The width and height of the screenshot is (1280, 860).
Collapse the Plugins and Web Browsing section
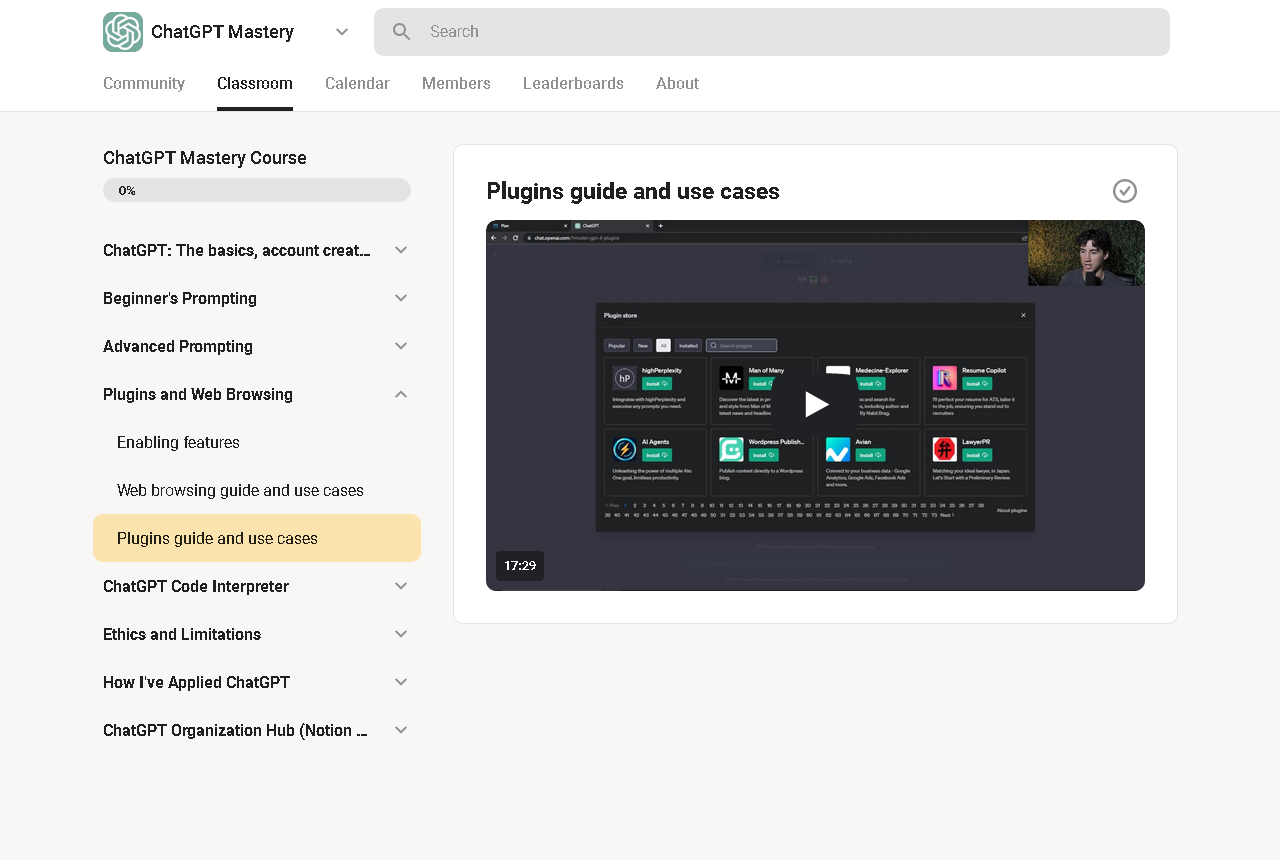pos(401,394)
